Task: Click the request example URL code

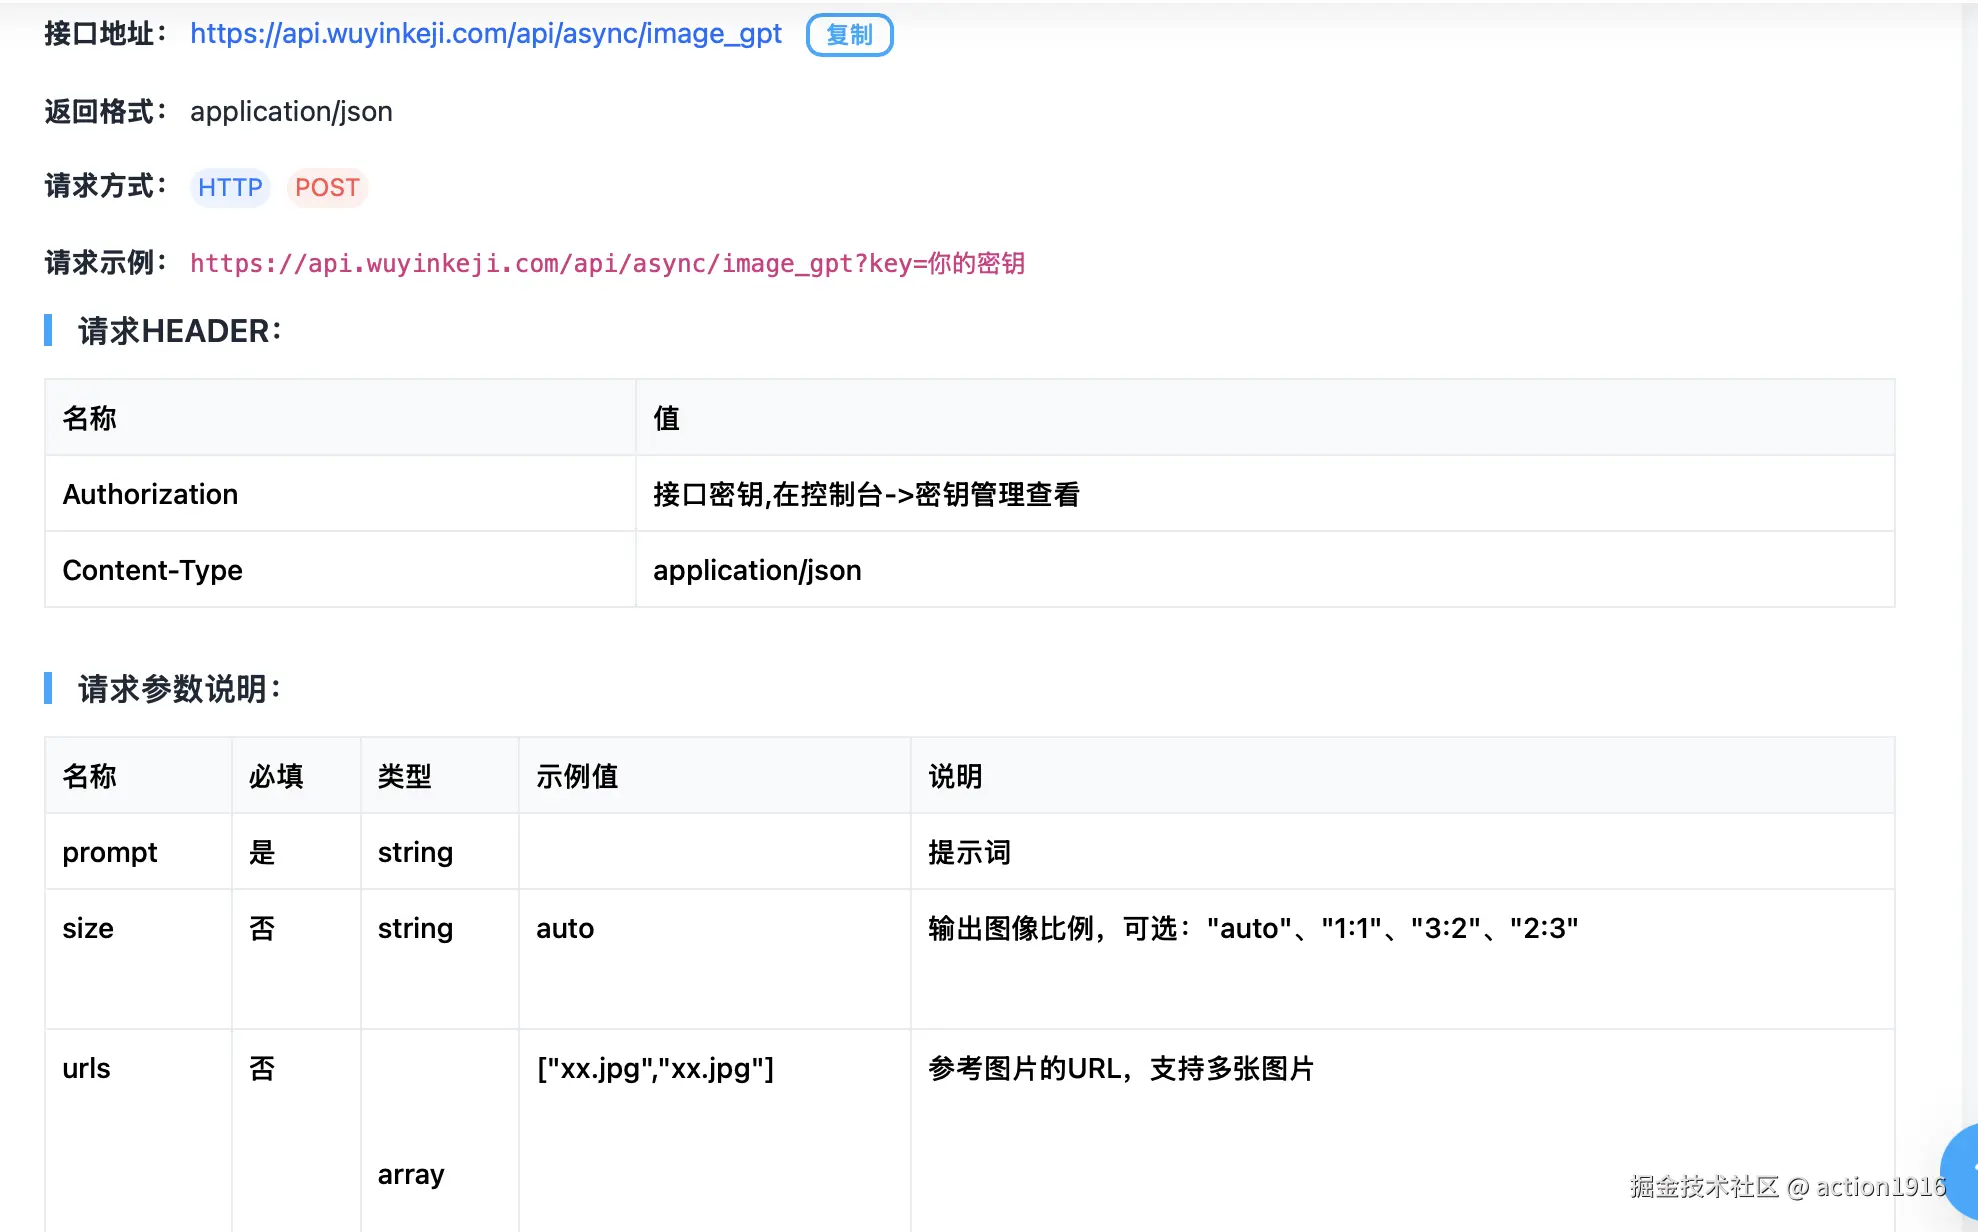Action: click(x=607, y=264)
